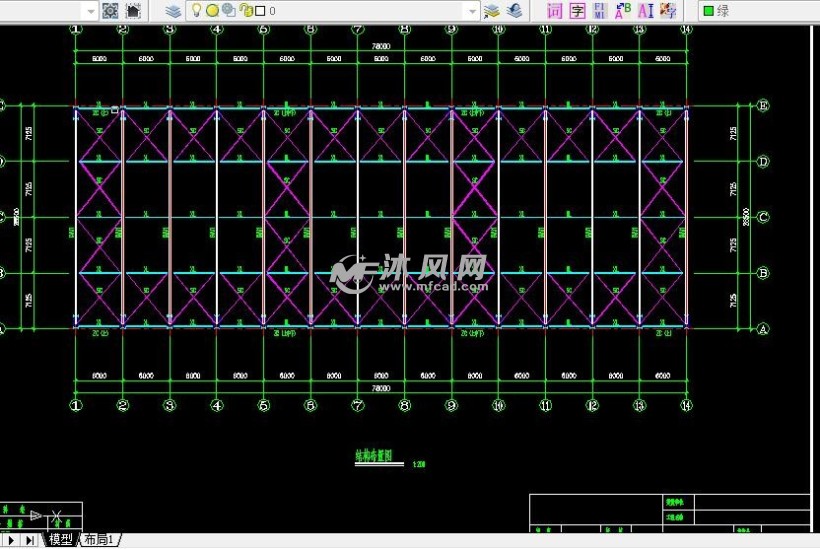Screen dimensions: 820x549
Task: Click jump to last tab arrow button
Action: [31, 540]
